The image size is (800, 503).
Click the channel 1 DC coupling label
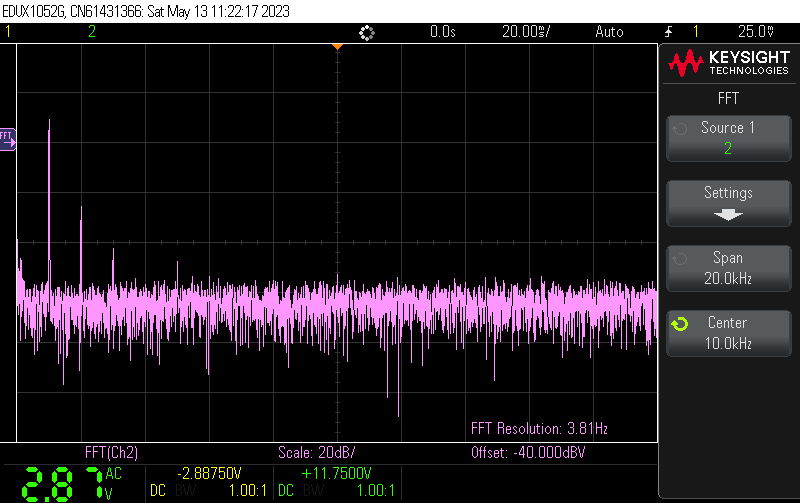[x=158, y=491]
